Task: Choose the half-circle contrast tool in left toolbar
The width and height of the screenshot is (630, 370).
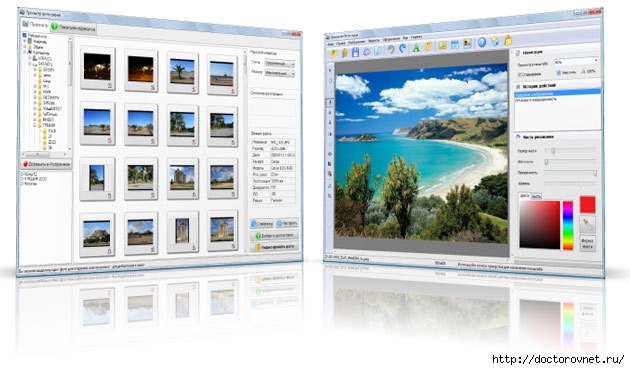Action: [330, 134]
